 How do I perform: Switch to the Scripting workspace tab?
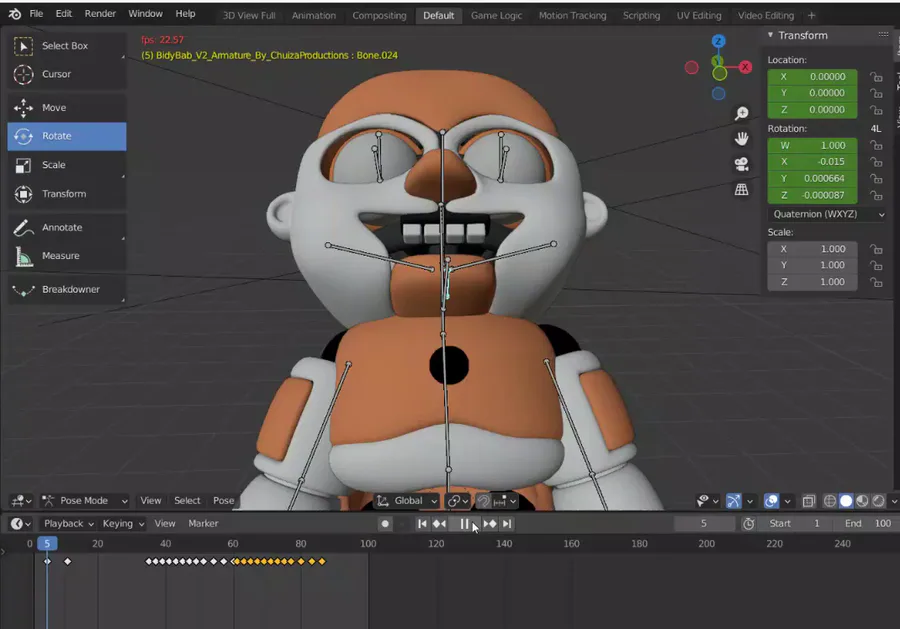tap(641, 16)
